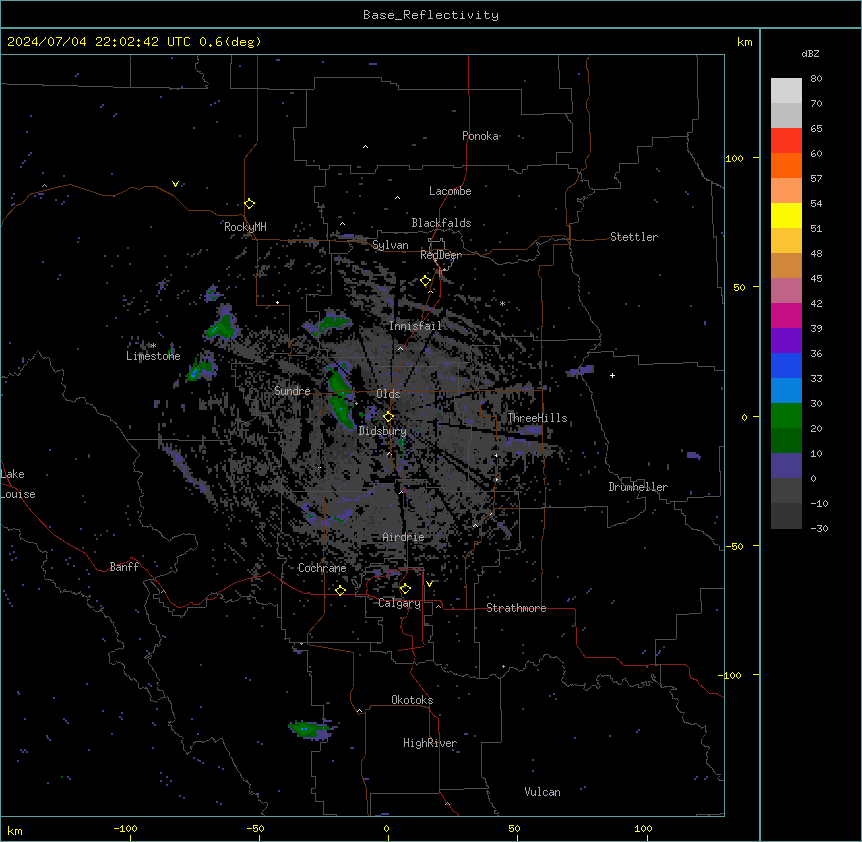Select the yellow diamond marker above Didsbury
The width and height of the screenshot is (862, 842).
(388, 416)
